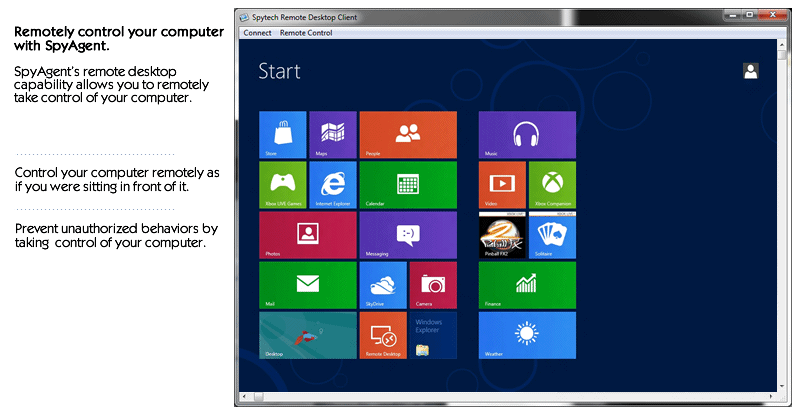The height and width of the screenshot is (419, 800).
Task: Launch the SkyDrive tile
Action: [383, 285]
